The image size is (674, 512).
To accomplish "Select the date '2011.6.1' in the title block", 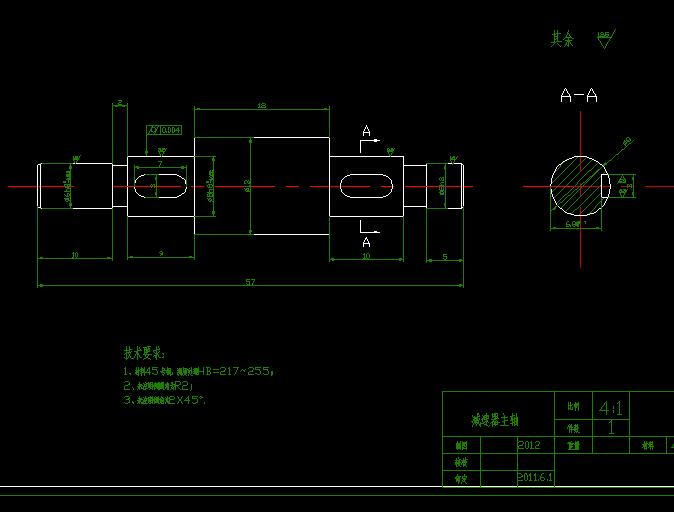I will click(535, 477).
